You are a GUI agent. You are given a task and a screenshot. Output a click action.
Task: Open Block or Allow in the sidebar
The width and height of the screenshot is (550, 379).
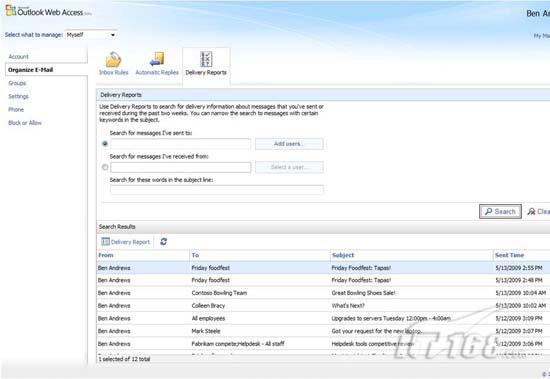pos(25,123)
